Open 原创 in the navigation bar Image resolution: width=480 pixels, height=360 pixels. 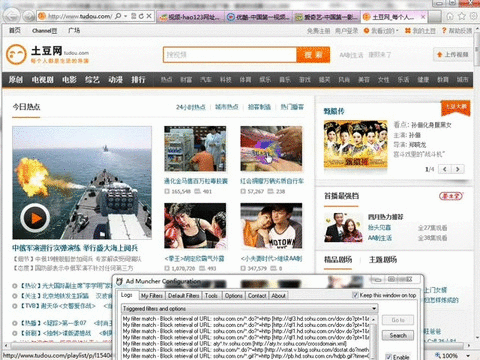(x=15, y=80)
